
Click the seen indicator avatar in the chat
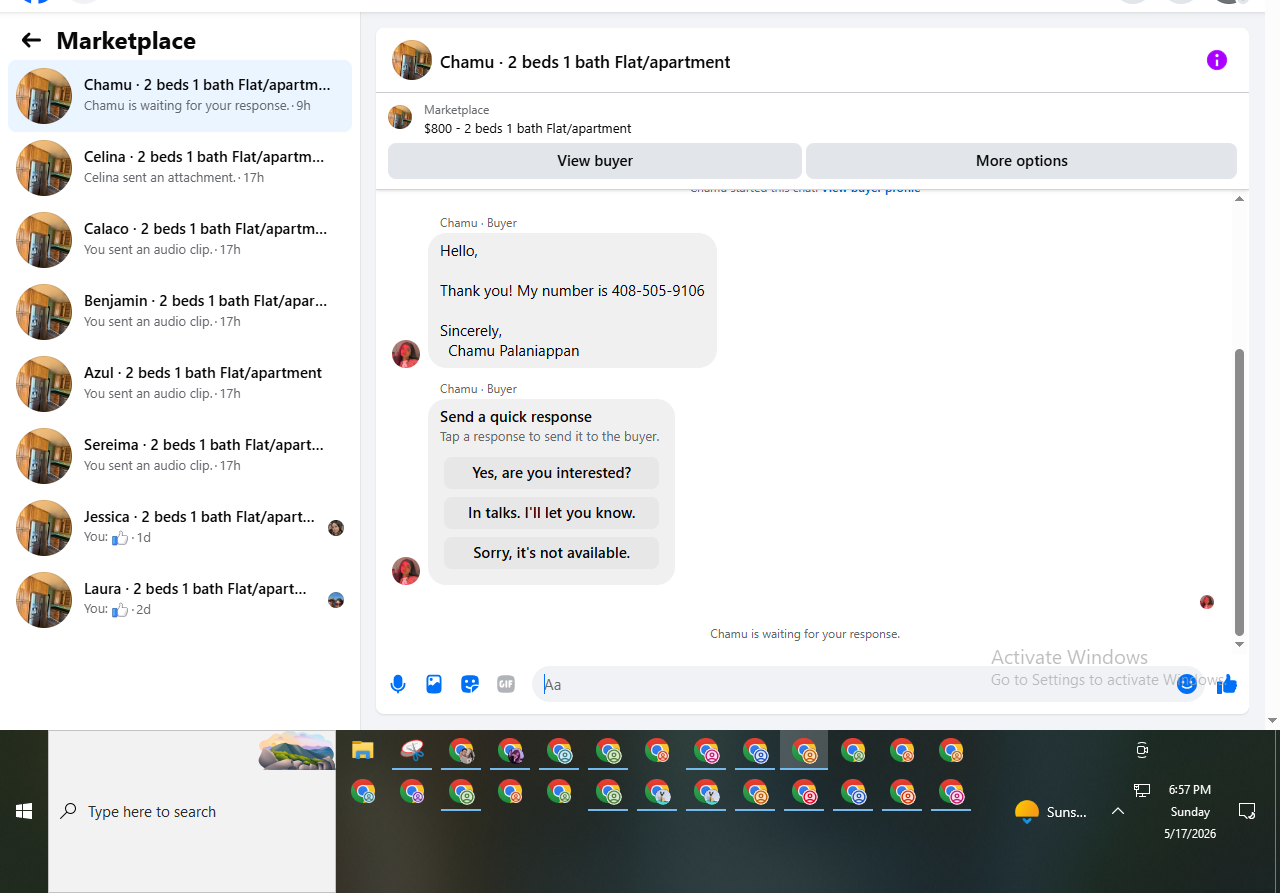point(1207,602)
